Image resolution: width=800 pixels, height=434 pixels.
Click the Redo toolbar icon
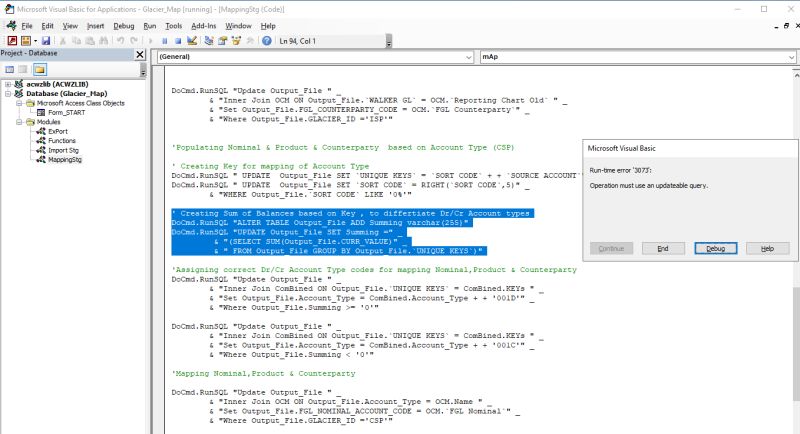pos(134,41)
